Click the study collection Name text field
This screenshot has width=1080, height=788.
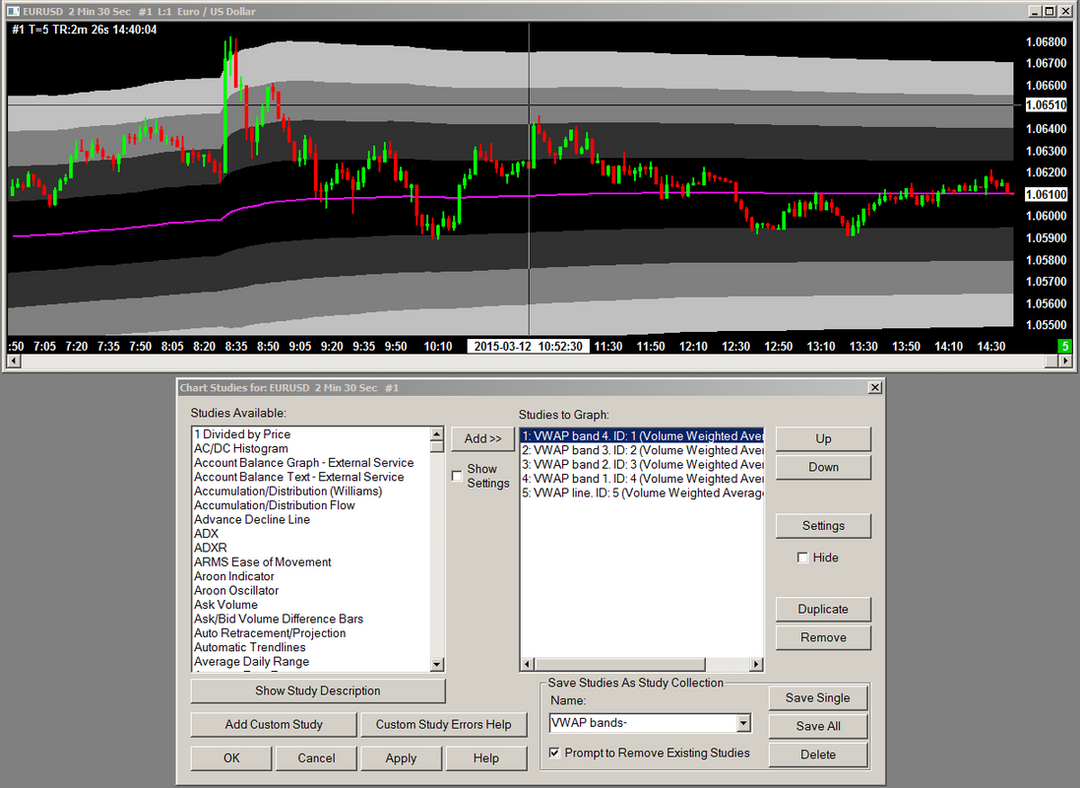click(x=641, y=723)
